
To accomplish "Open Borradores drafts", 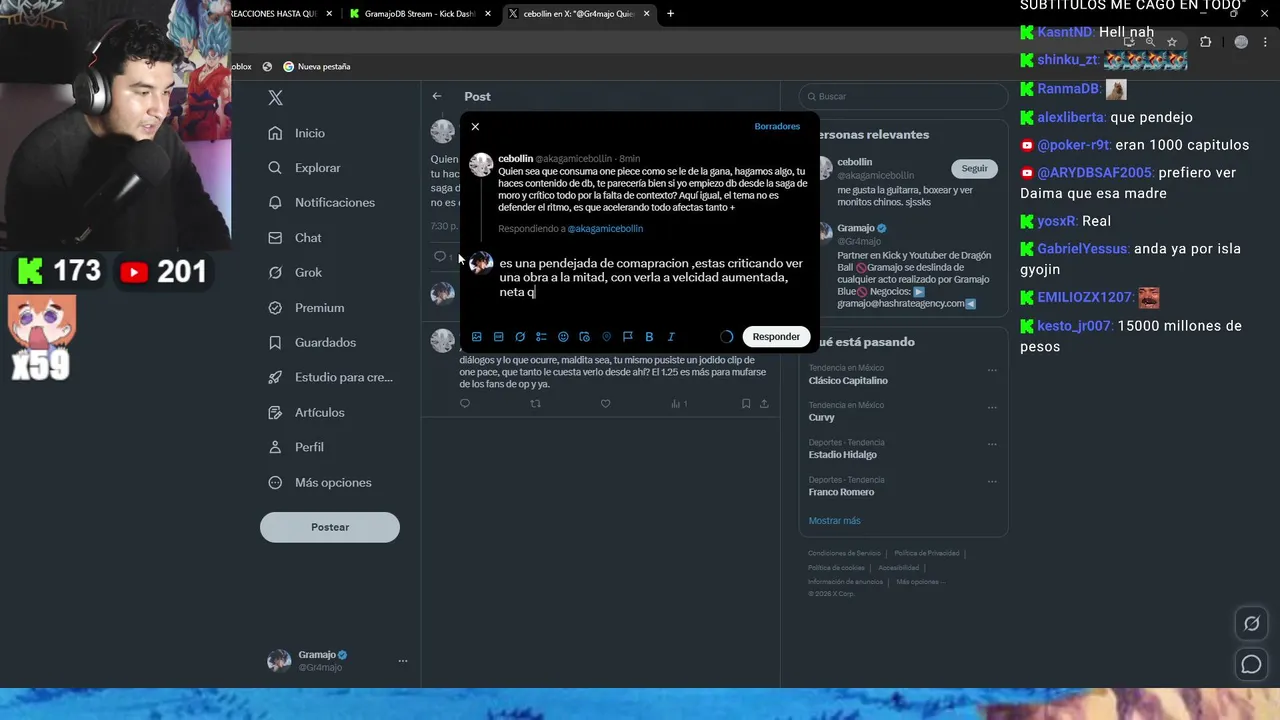I will point(777,127).
